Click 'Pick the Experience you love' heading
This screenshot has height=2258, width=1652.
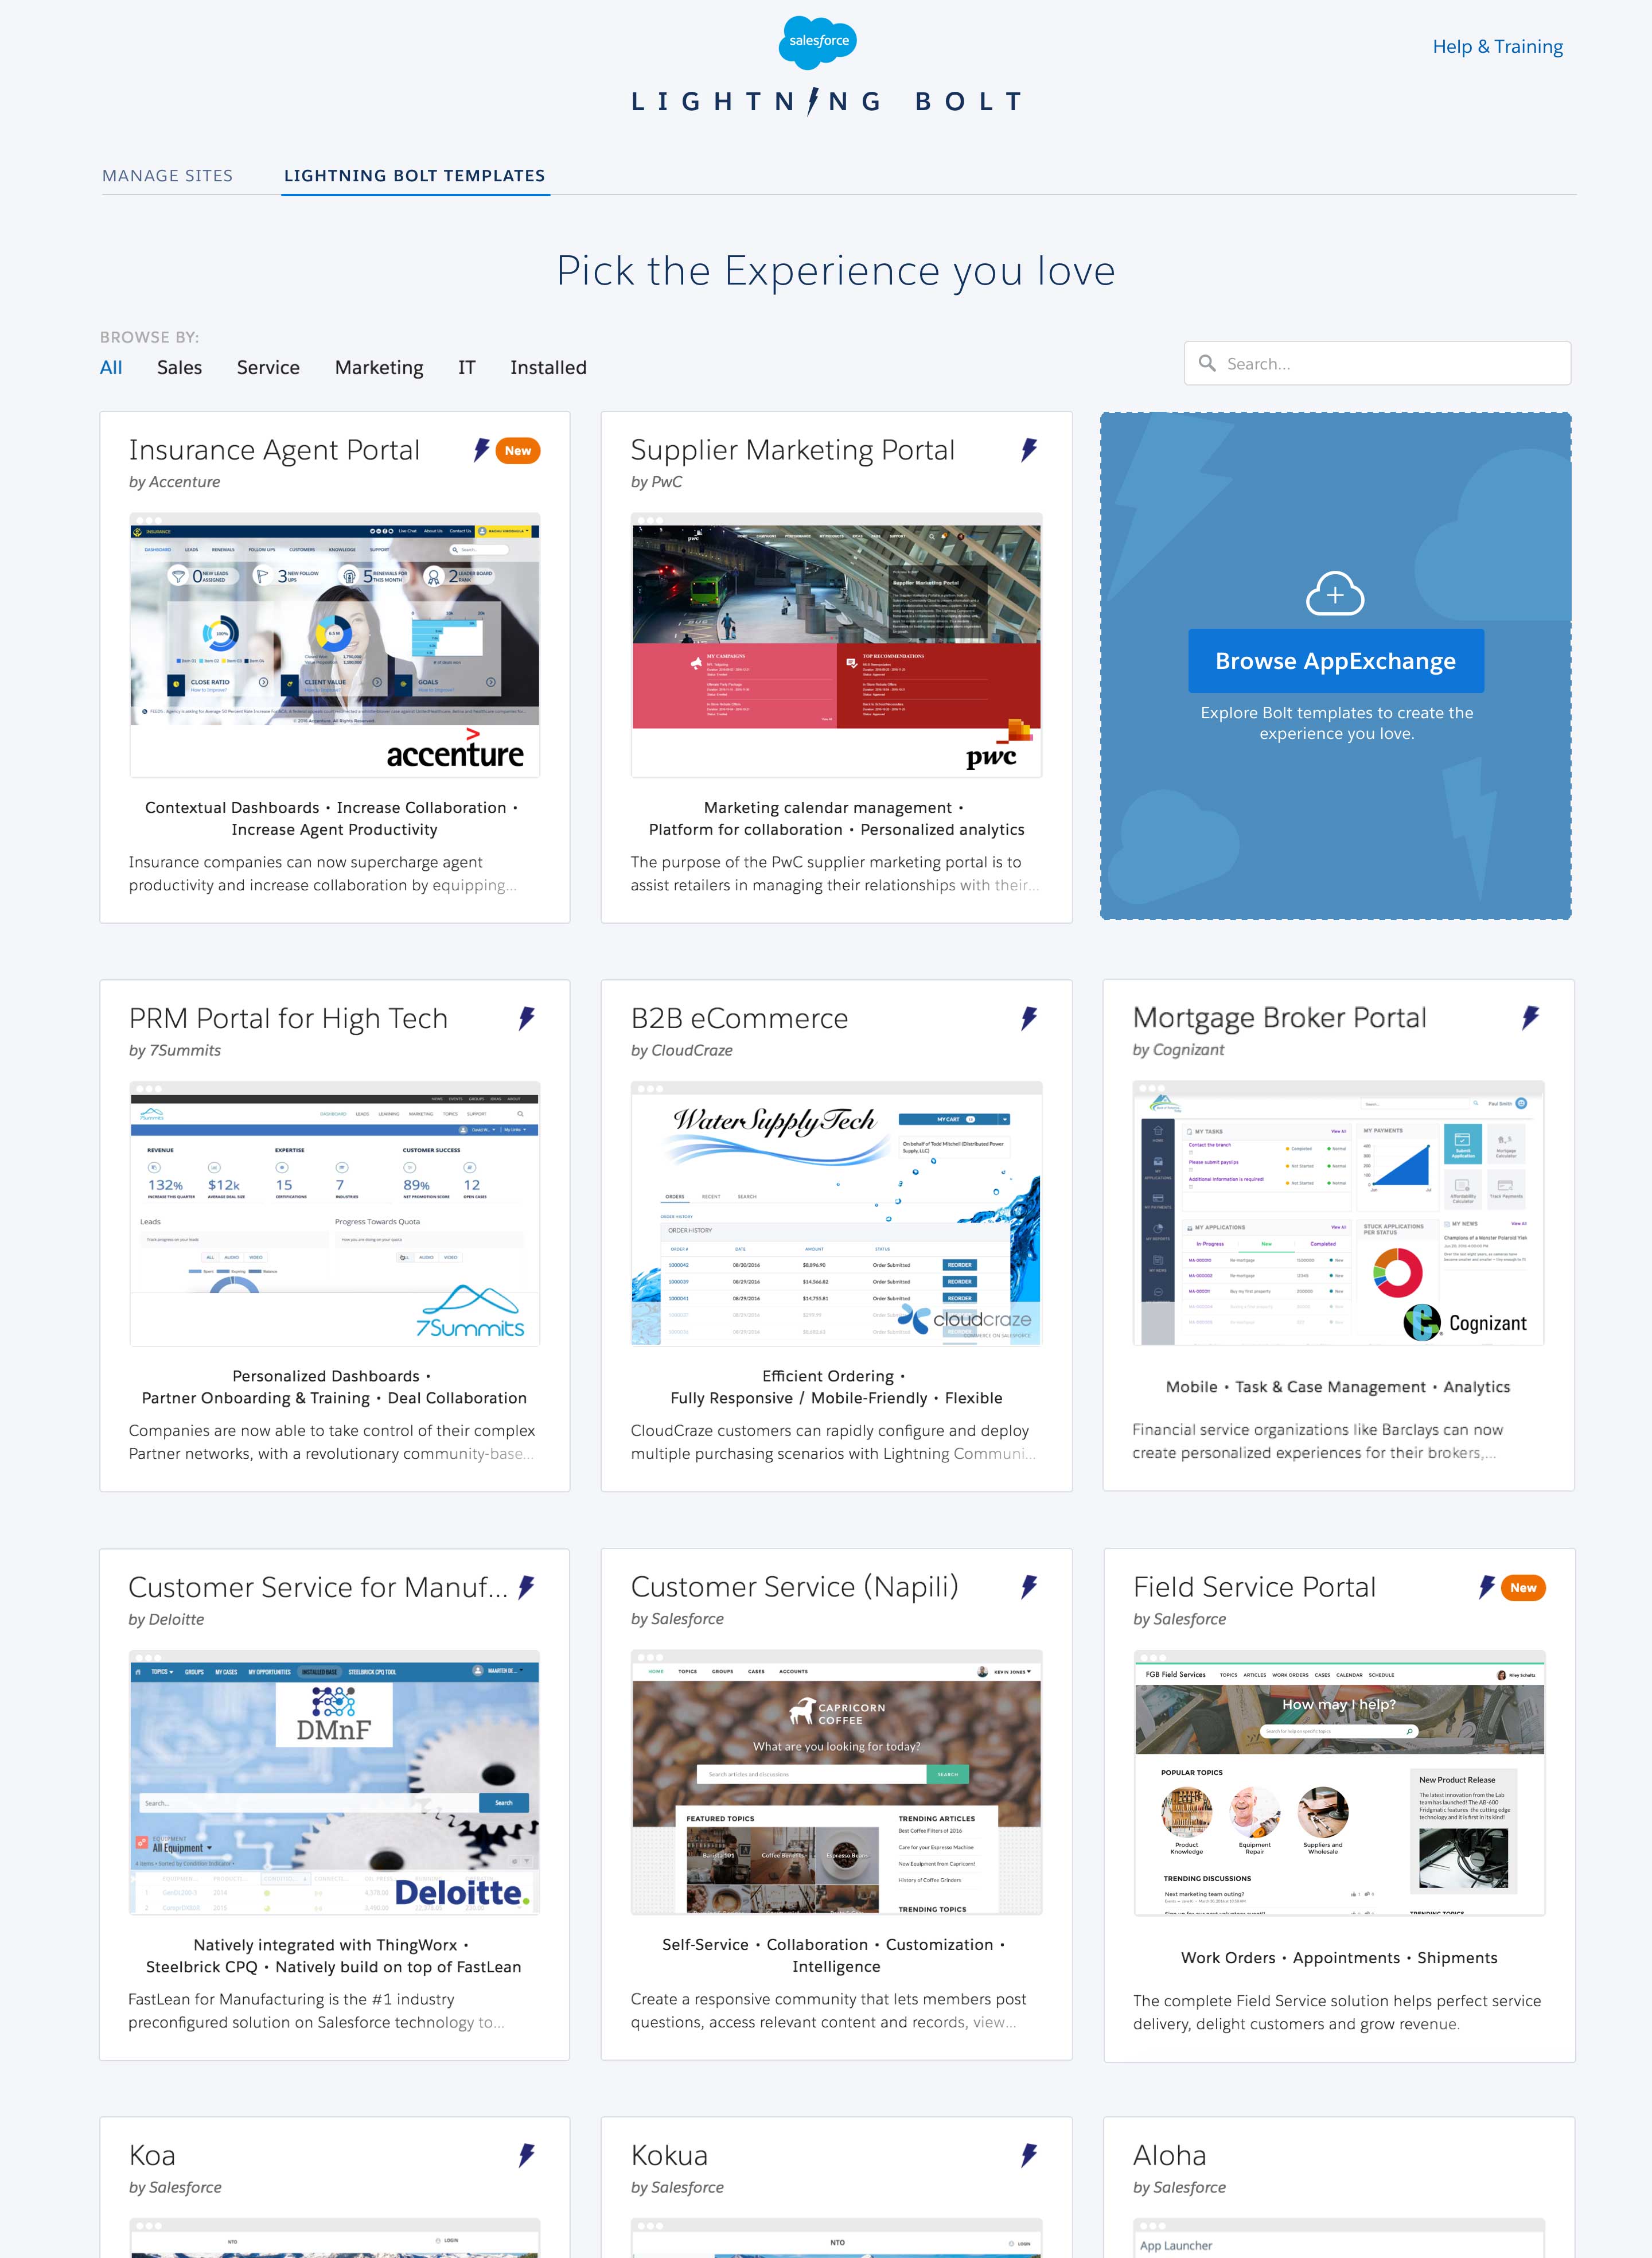click(x=836, y=271)
